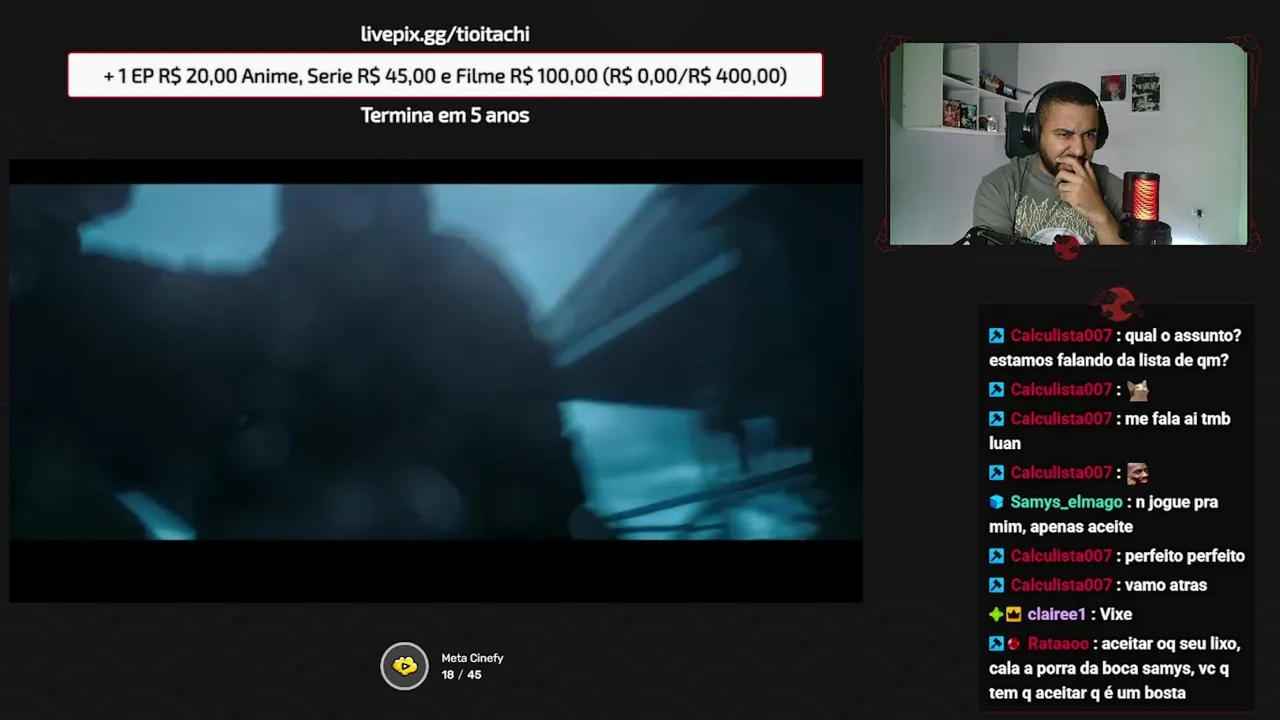Viewport: 1280px width, 720px height.
Task: Click red round badge next to Rataaoo
Action: [x=1013, y=644]
